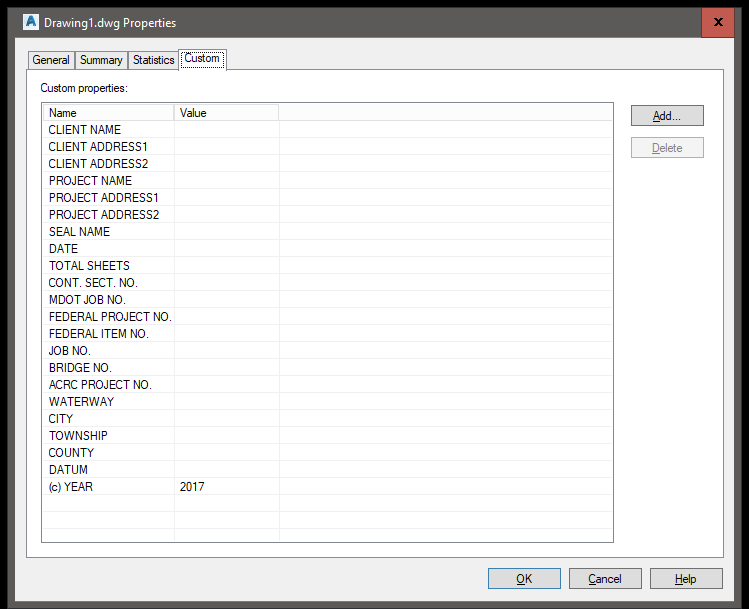Switch to the General tab

pos(51,60)
